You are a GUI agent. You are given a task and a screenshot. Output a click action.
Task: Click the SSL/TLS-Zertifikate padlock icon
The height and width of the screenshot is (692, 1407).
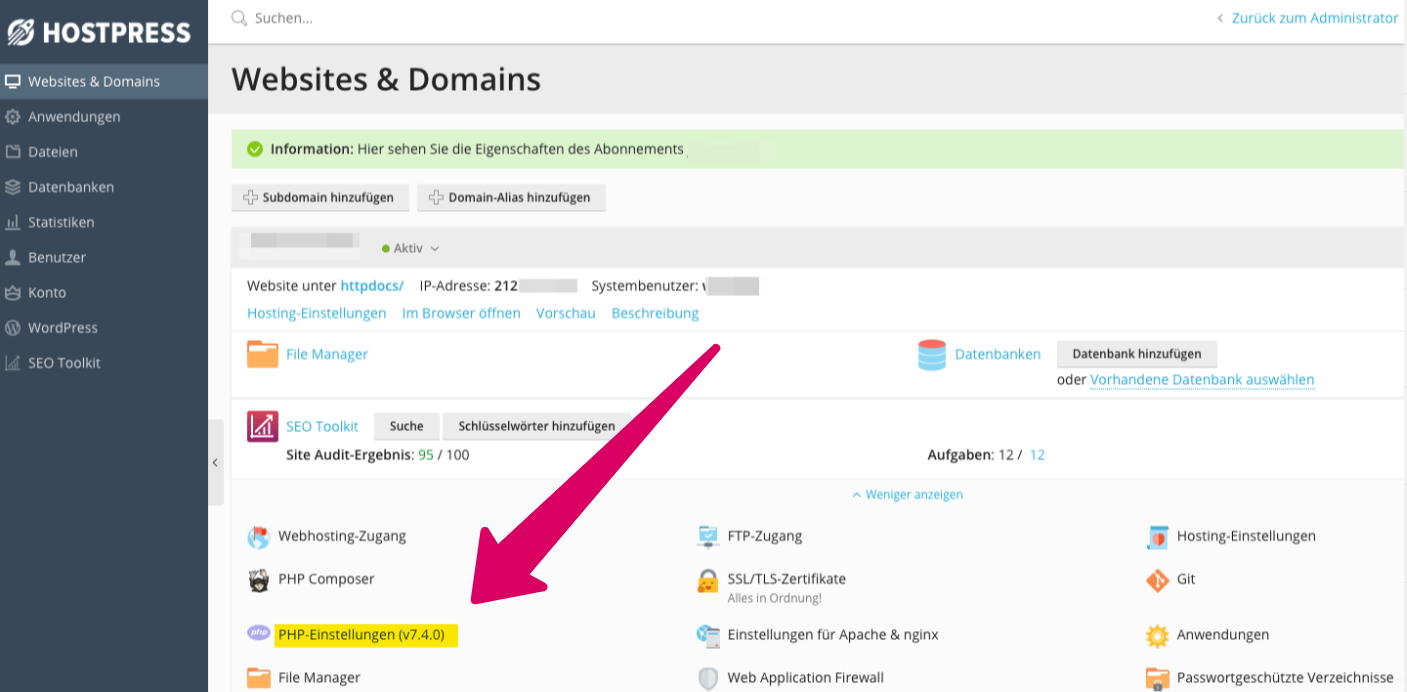coord(708,581)
